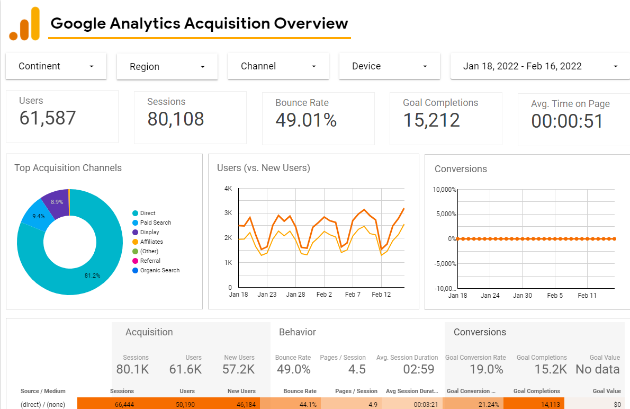Select the Users 61,587 scorecard
Screen dimensions: 630x409
tap(62, 117)
